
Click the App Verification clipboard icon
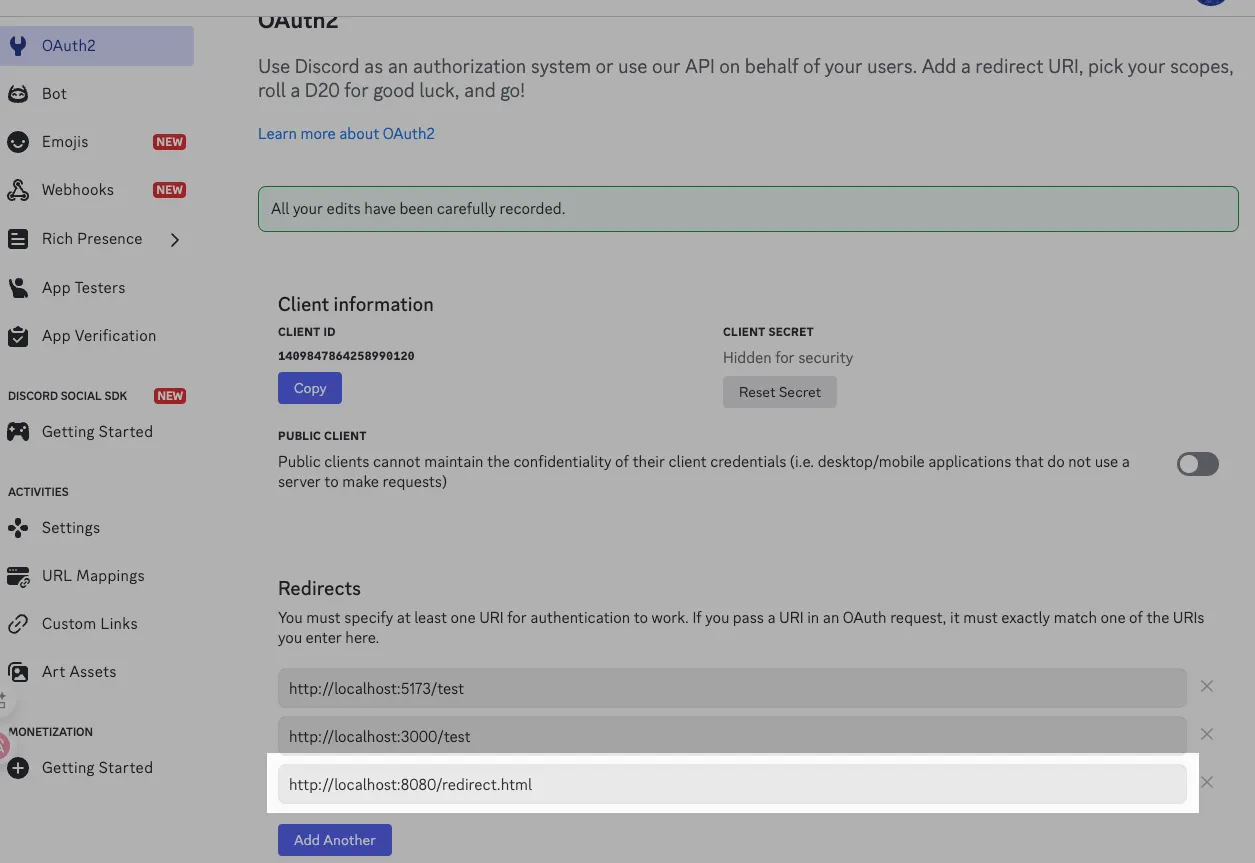18,336
